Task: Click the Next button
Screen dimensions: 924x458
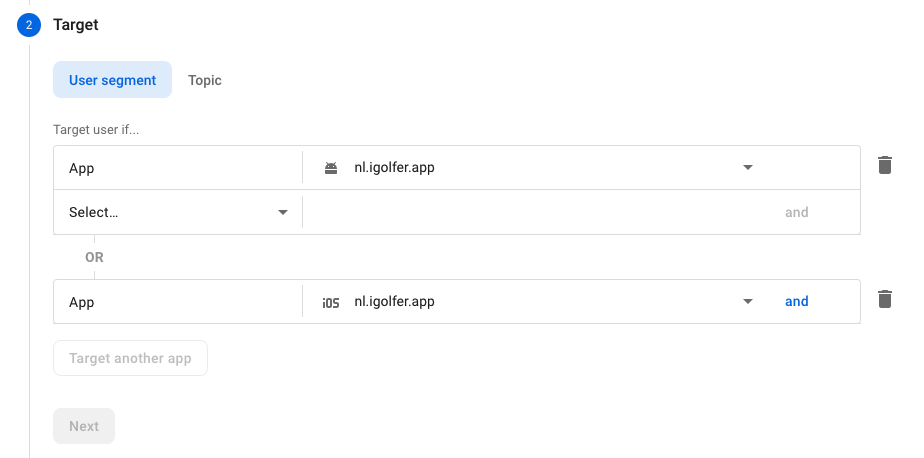Action: [84, 426]
